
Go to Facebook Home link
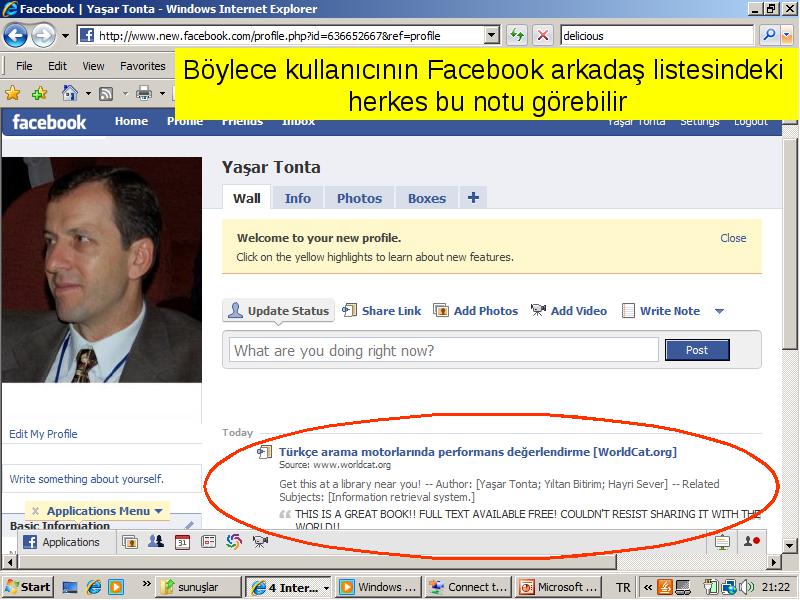131,121
